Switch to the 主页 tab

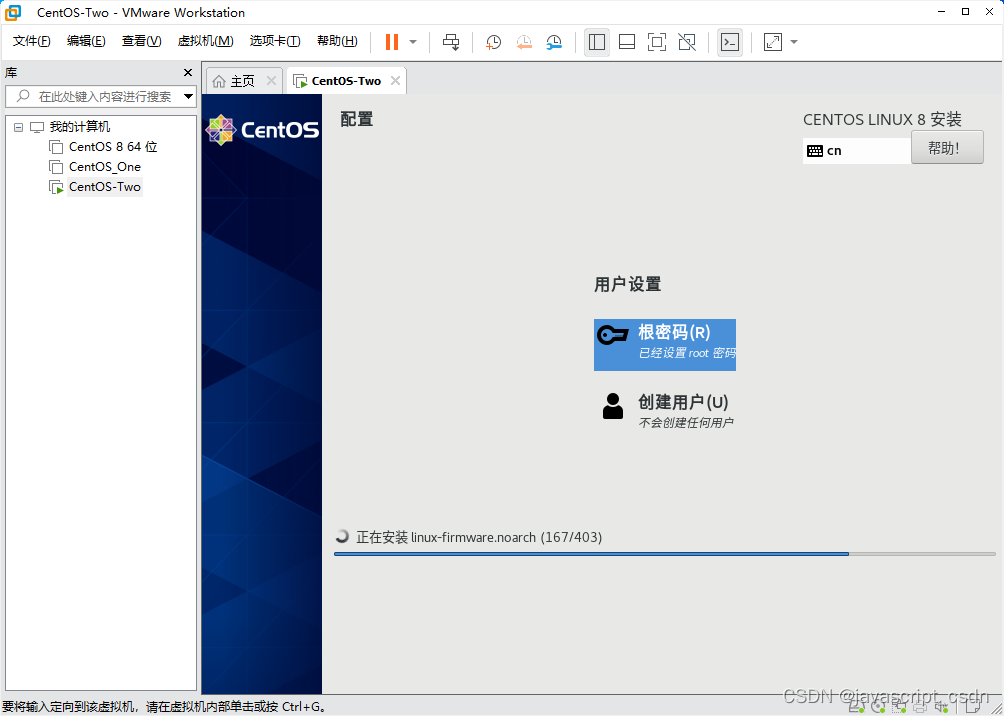[243, 81]
